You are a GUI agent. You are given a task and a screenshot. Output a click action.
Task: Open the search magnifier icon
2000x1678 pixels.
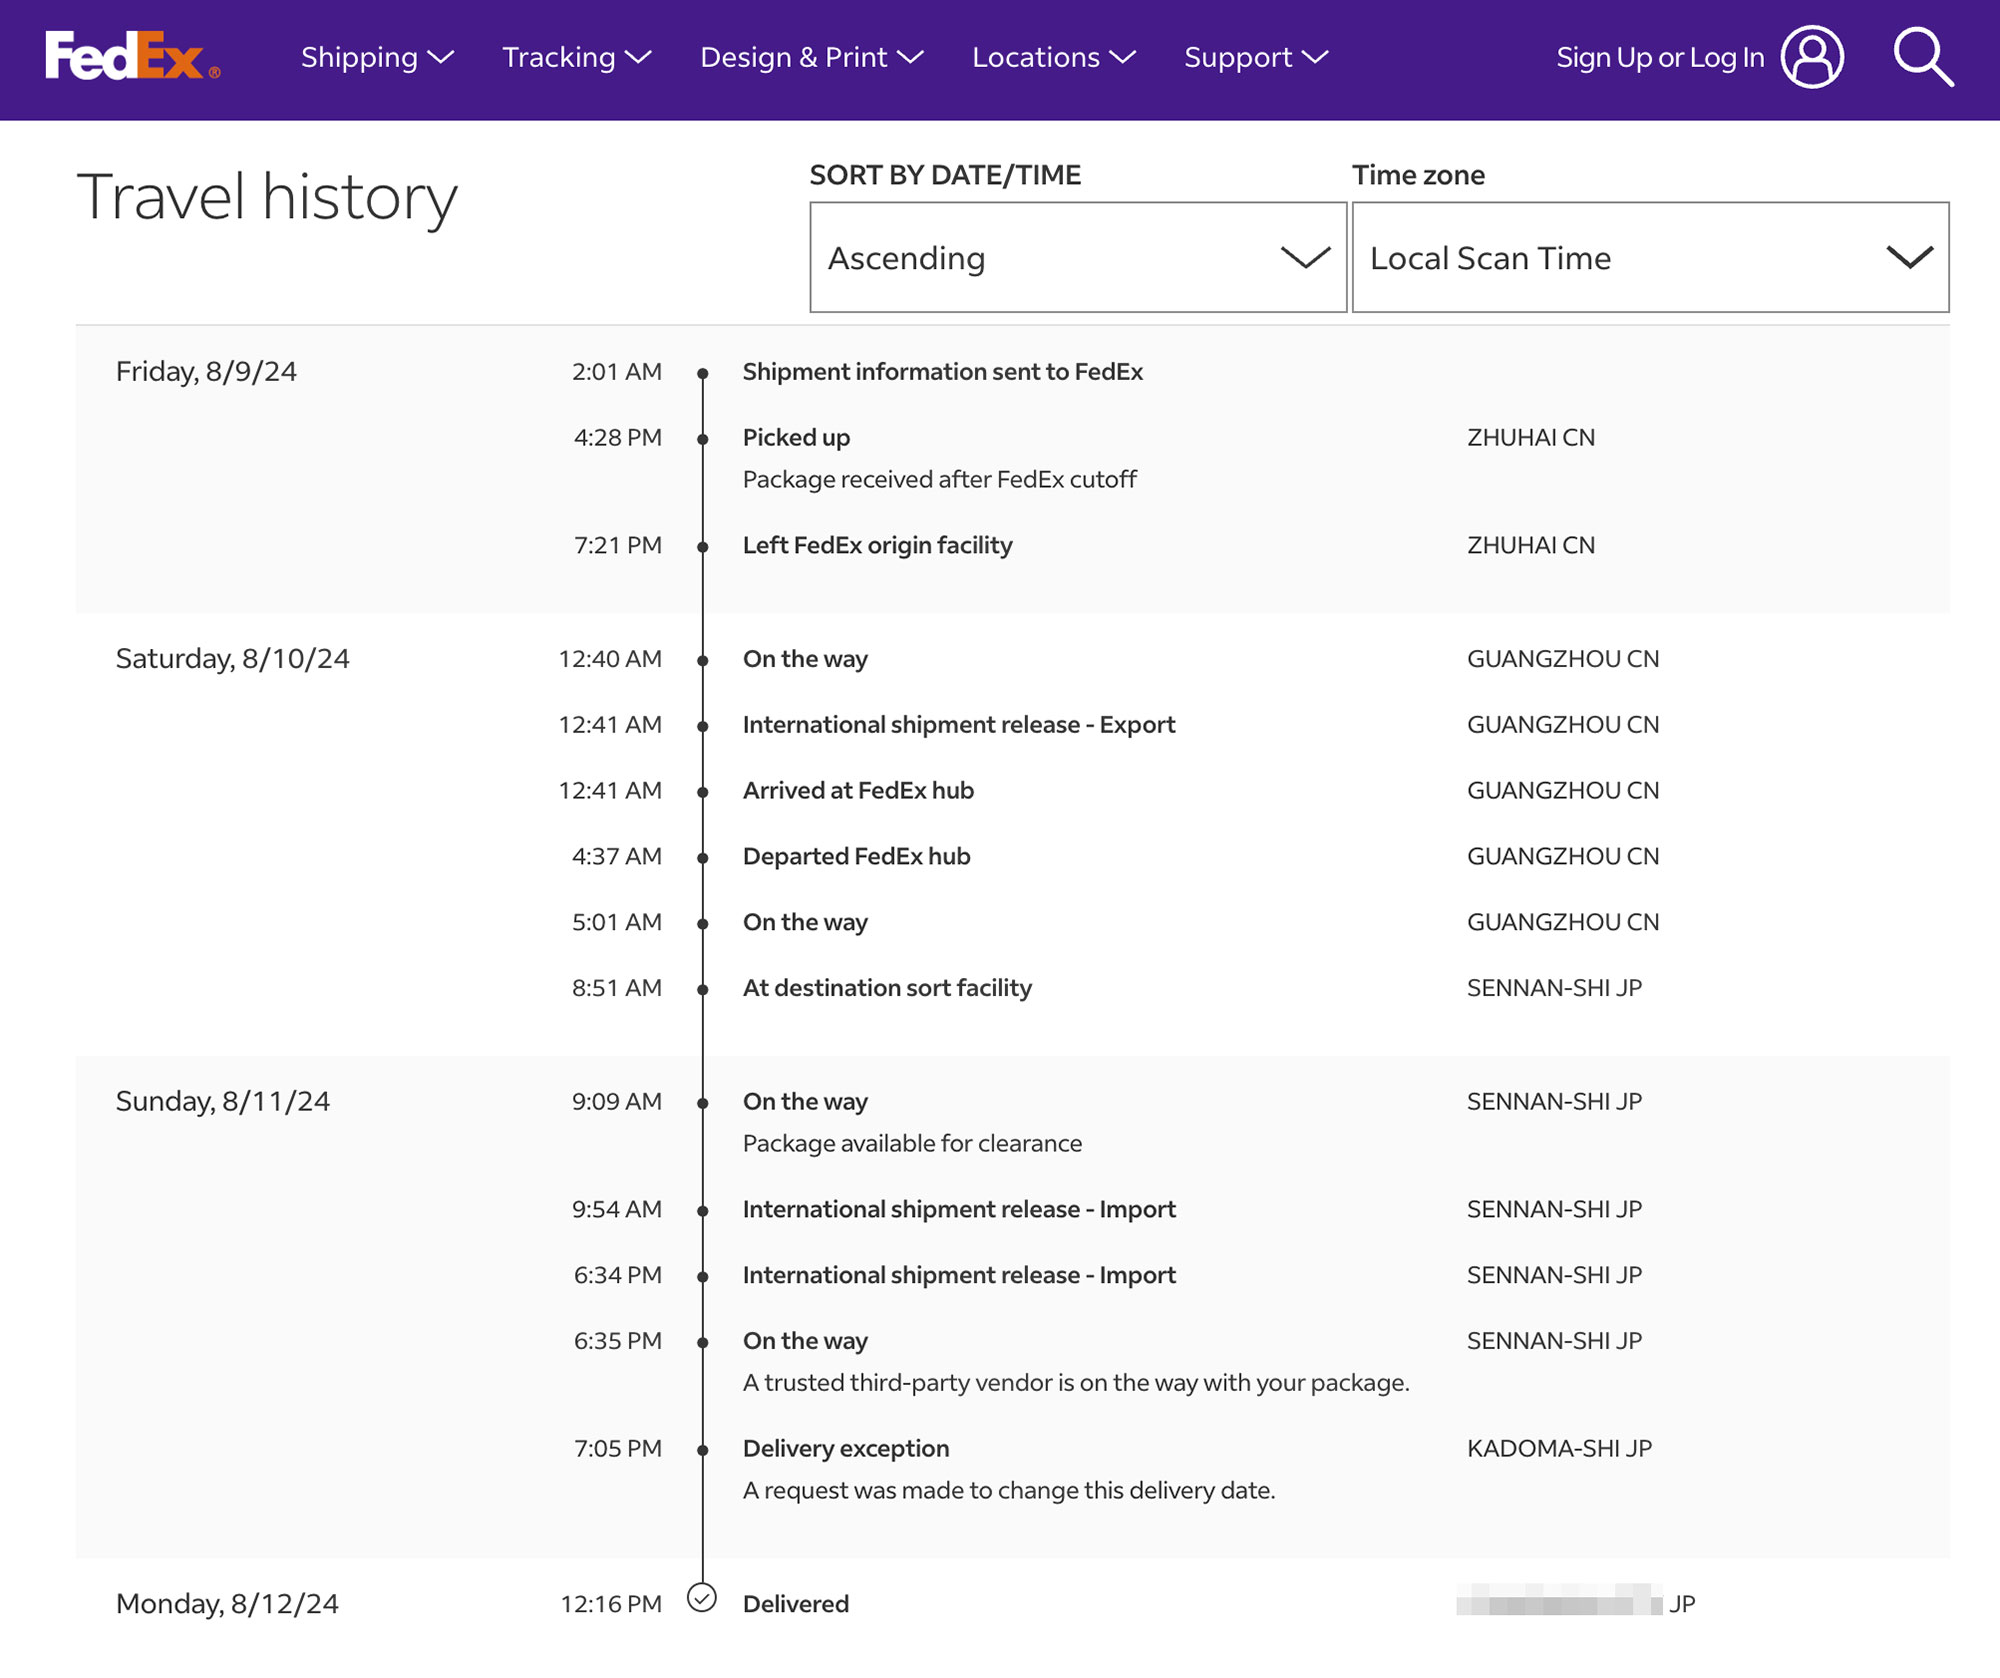tap(1923, 57)
